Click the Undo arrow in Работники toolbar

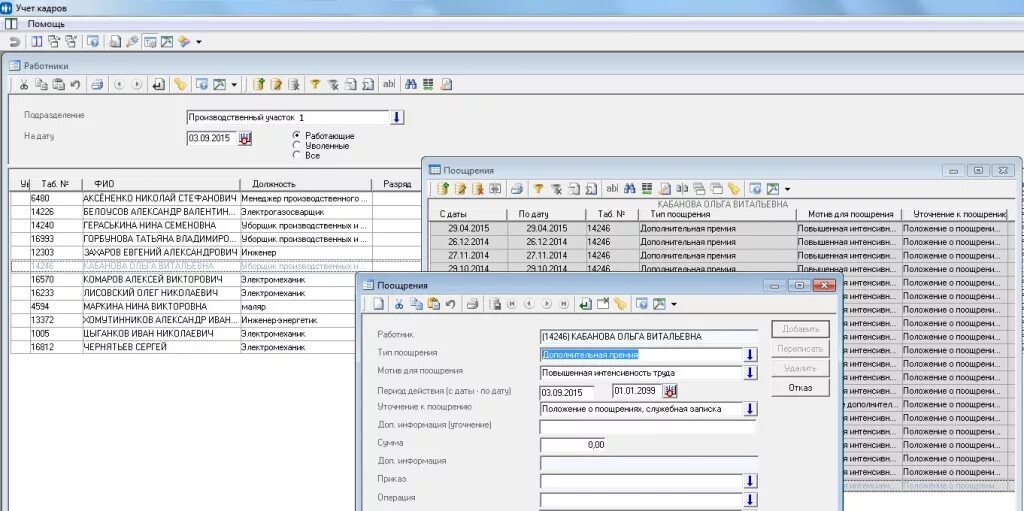pos(74,84)
